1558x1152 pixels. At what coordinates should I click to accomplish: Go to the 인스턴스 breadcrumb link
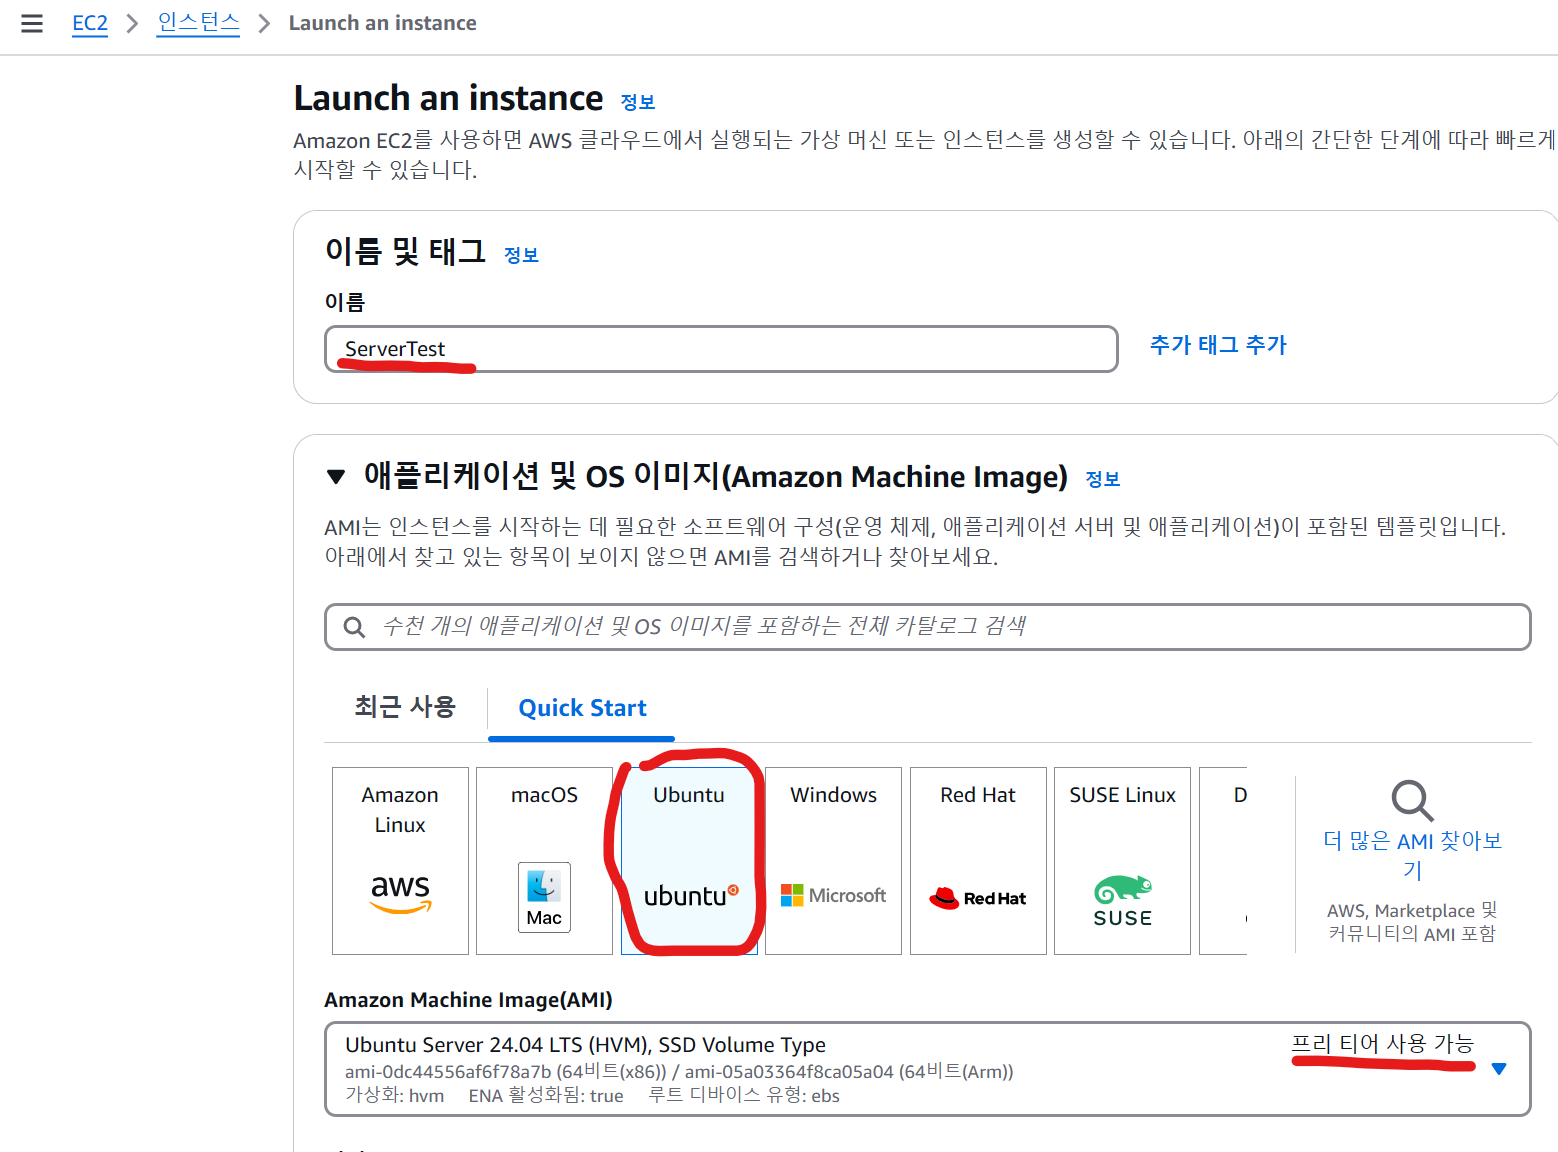point(198,23)
